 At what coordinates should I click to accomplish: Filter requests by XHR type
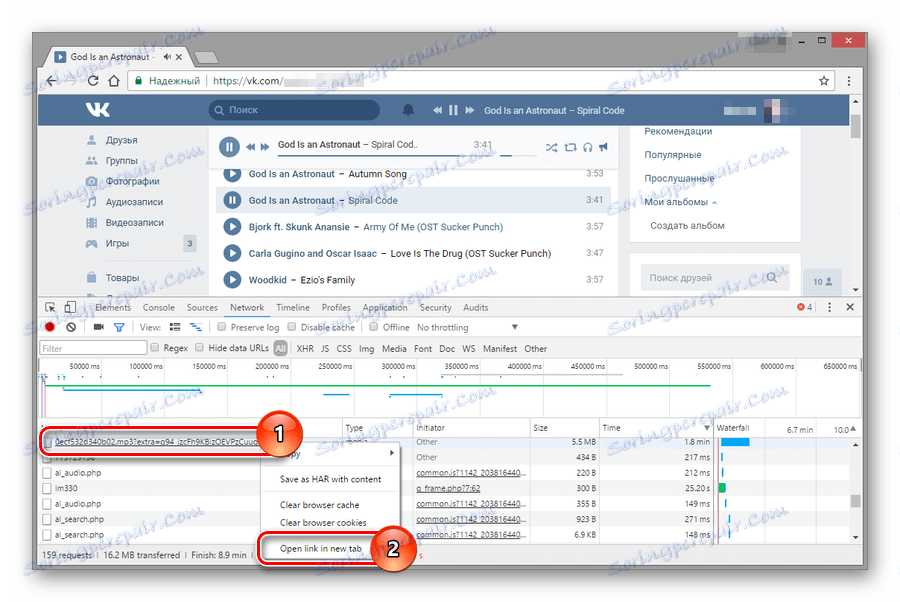point(305,348)
